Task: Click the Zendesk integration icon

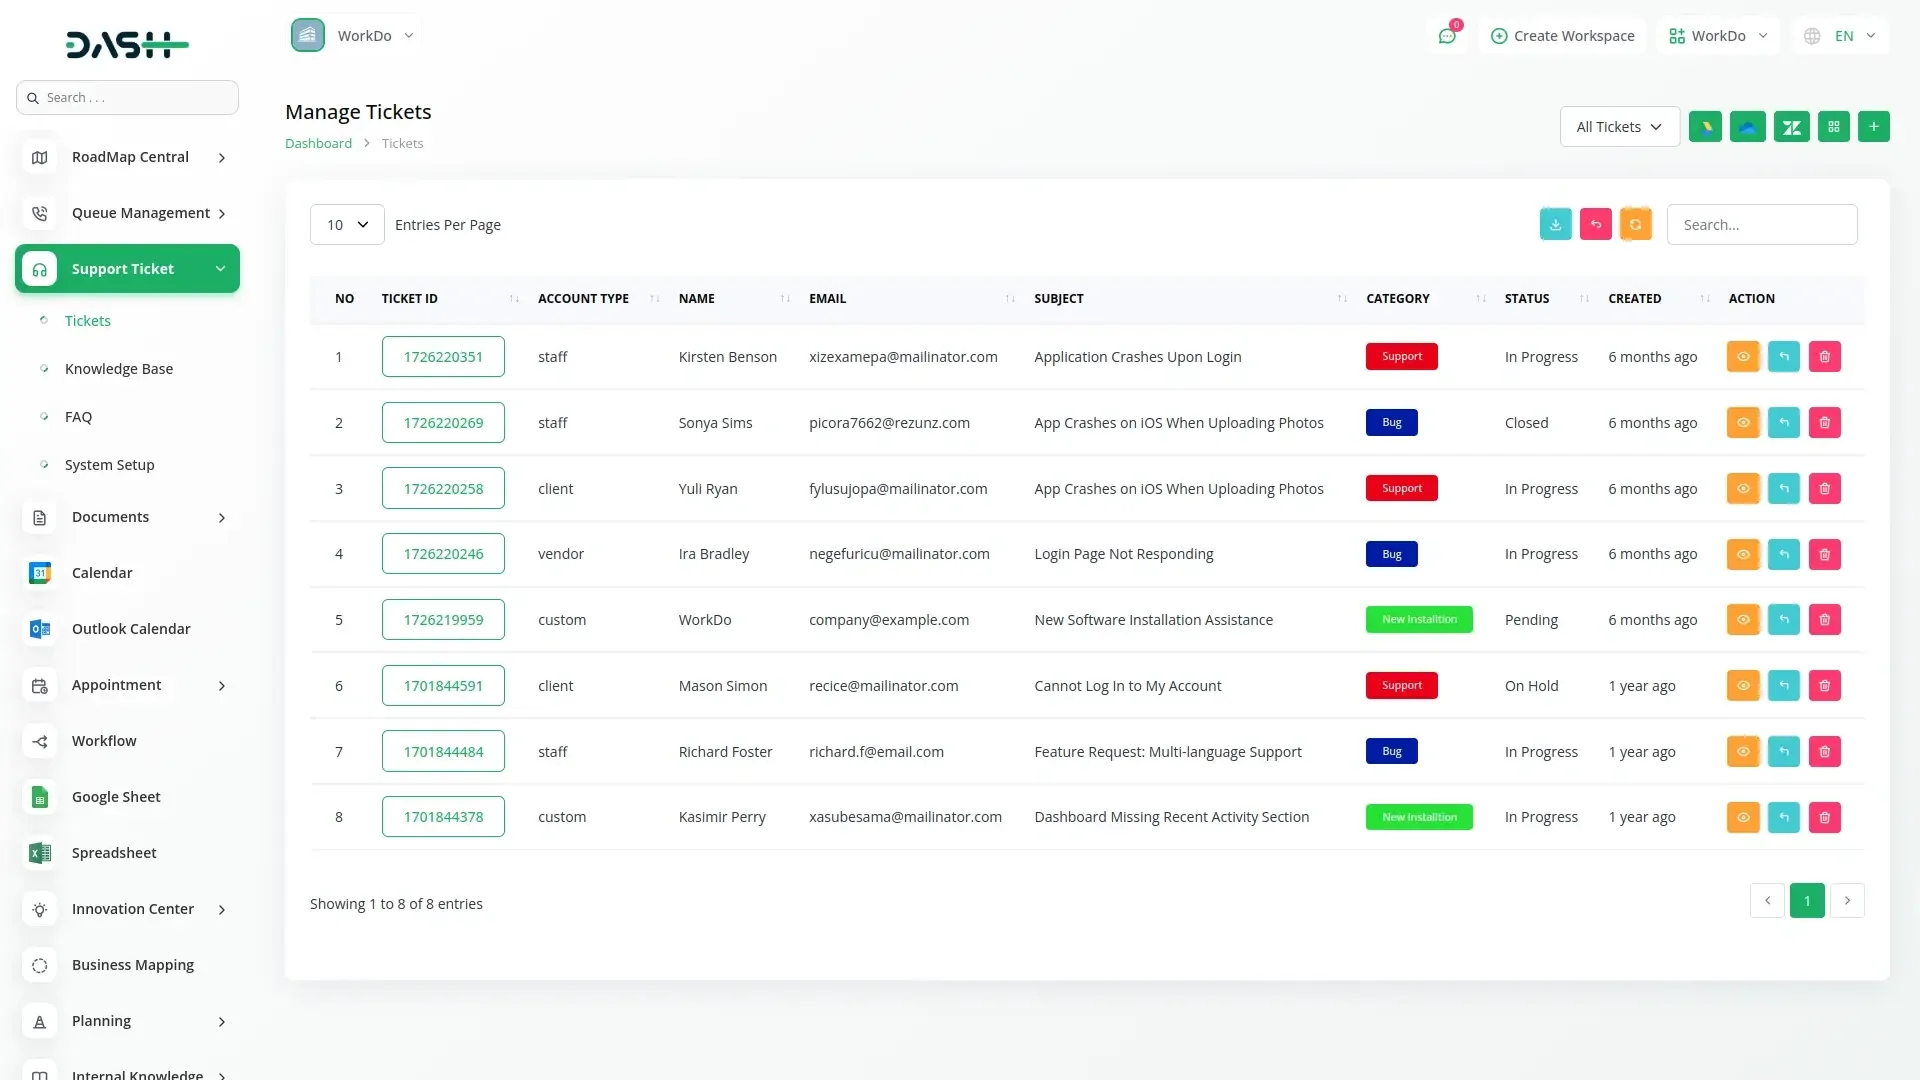Action: click(1791, 127)
